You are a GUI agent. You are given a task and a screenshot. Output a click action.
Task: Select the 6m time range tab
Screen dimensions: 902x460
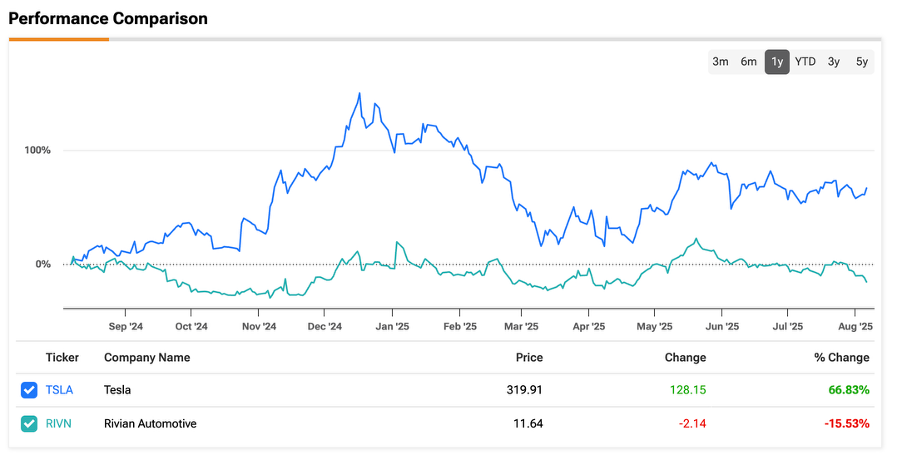748,62
